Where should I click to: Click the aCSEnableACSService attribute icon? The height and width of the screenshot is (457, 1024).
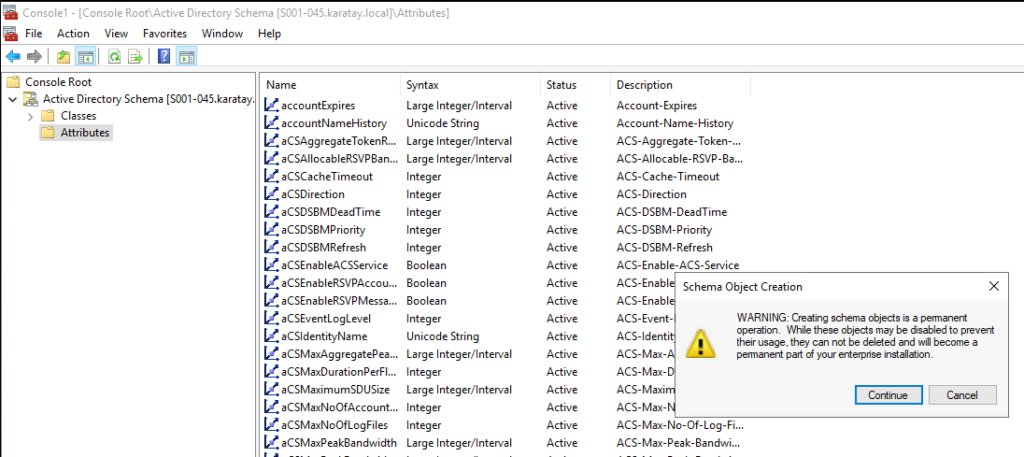271,265
